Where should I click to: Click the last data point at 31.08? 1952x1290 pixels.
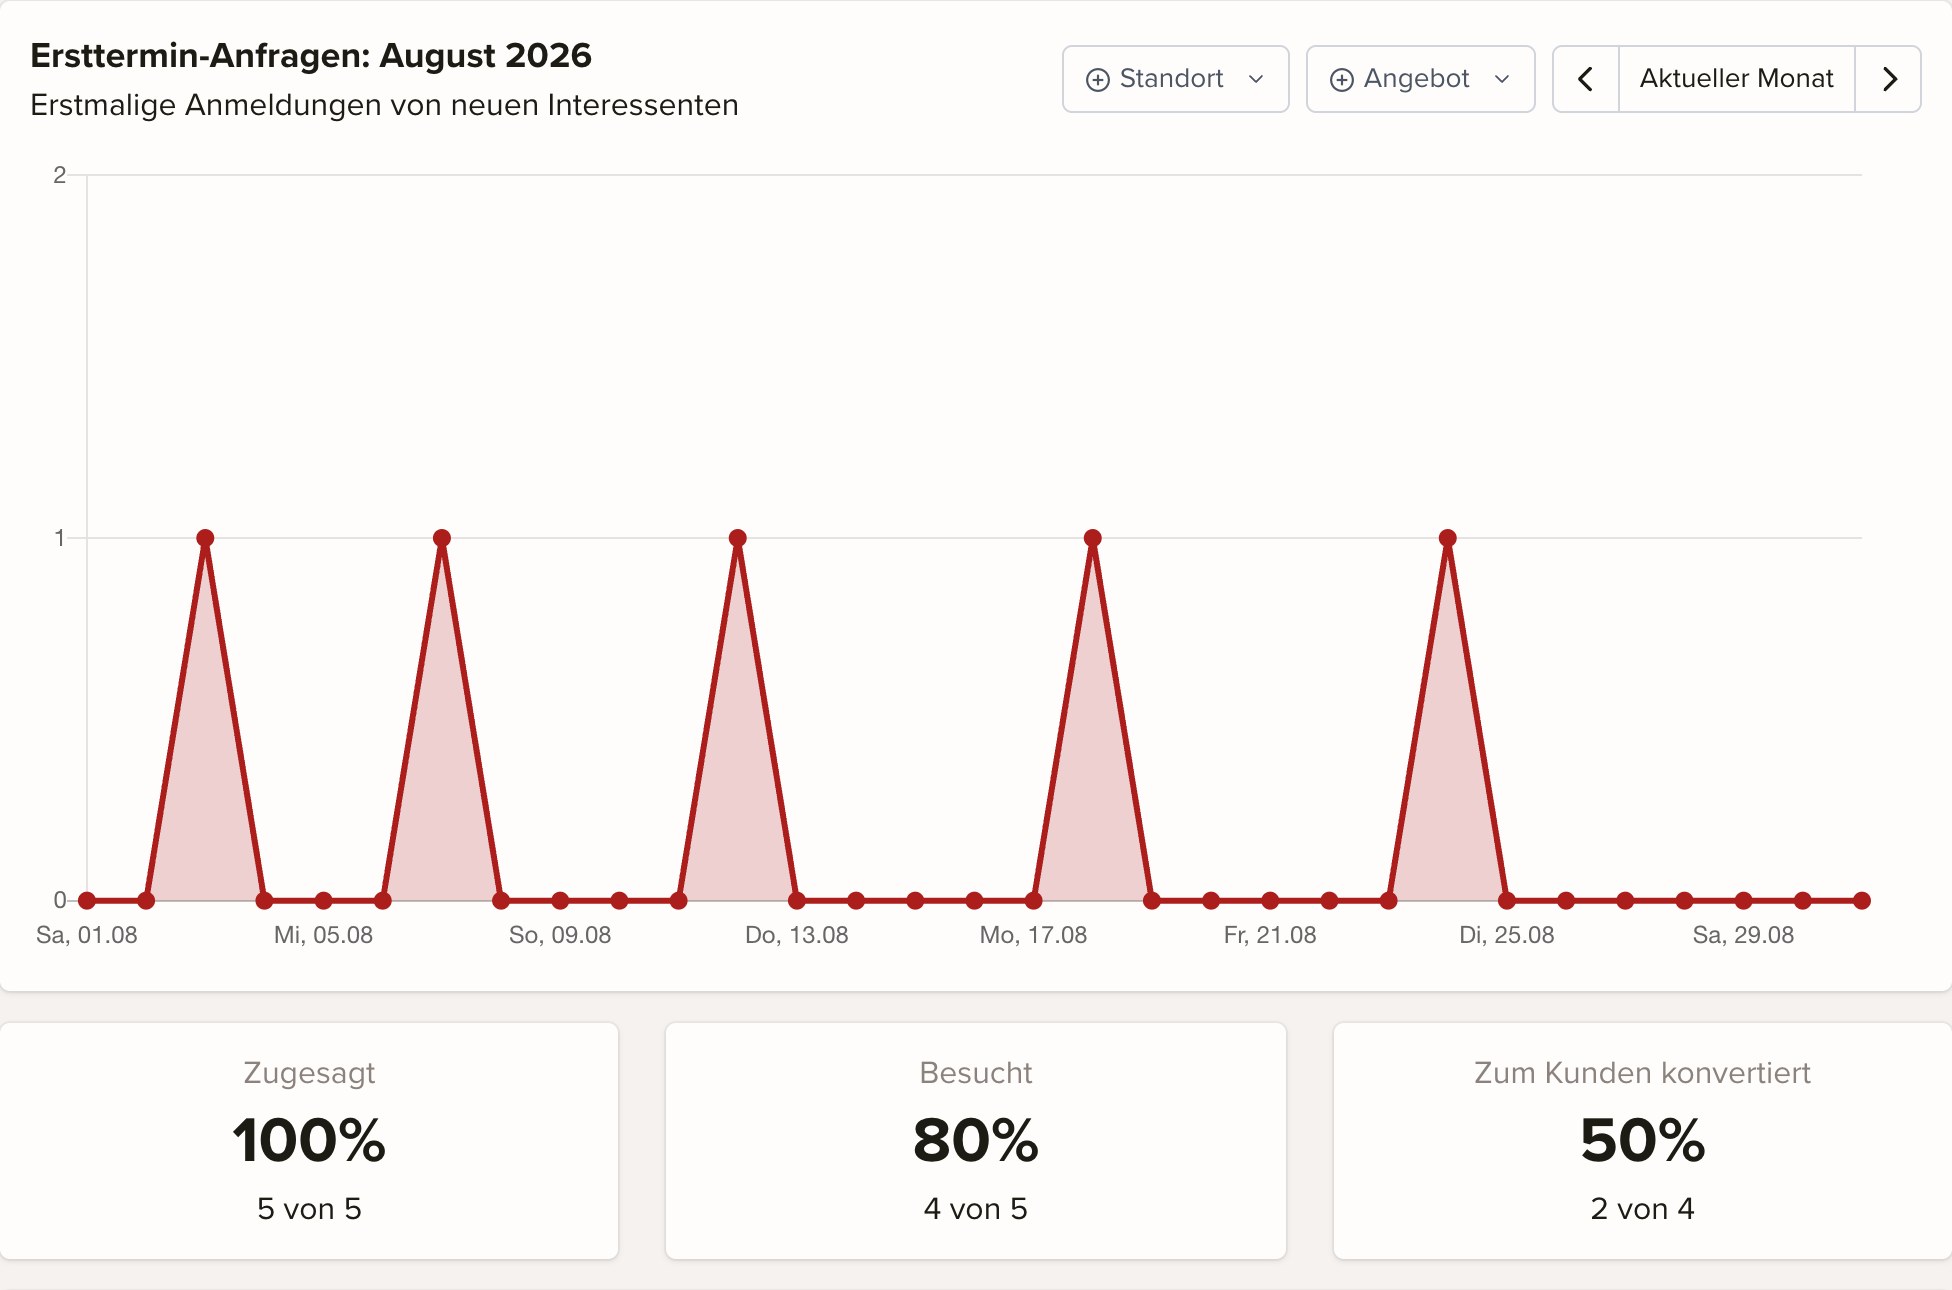tap(1862, 901)
